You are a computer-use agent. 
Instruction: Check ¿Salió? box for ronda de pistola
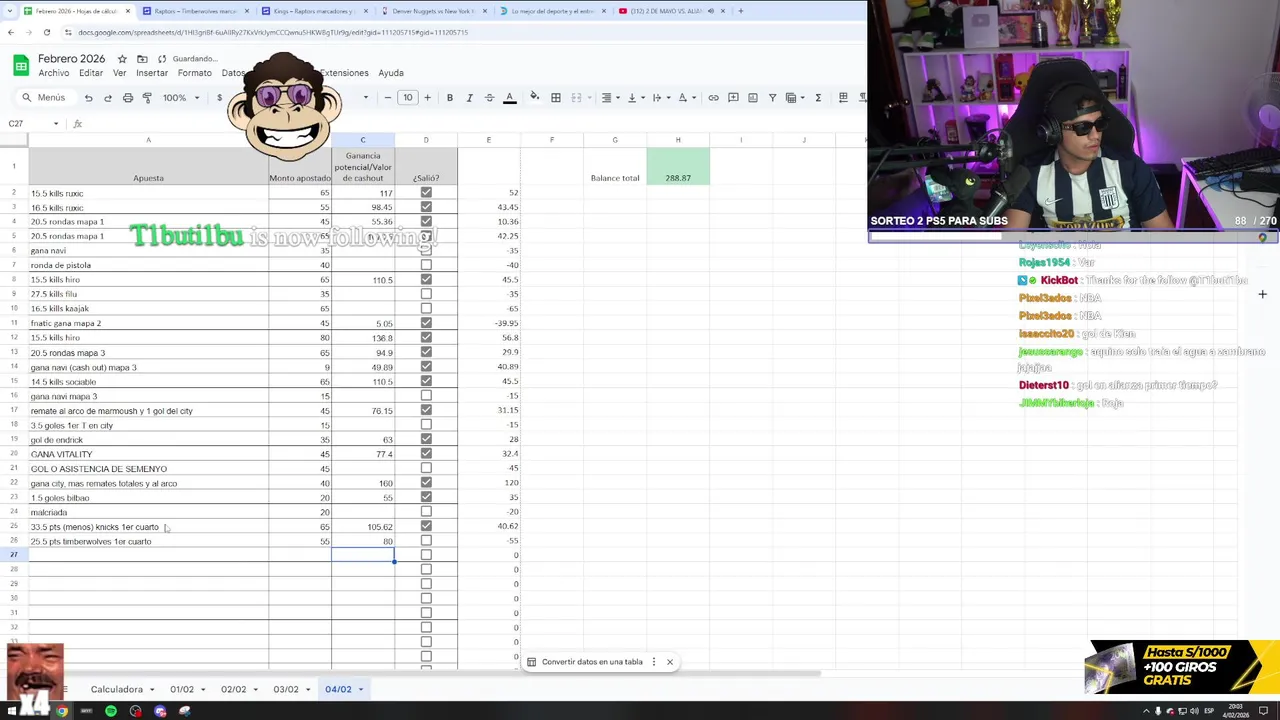pos(426,265)
